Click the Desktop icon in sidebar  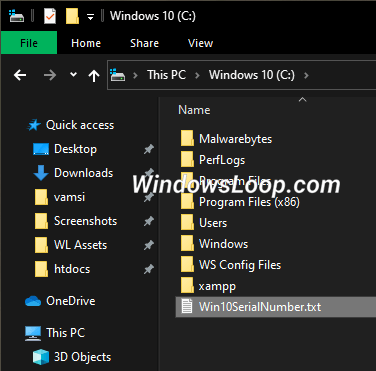41,149
